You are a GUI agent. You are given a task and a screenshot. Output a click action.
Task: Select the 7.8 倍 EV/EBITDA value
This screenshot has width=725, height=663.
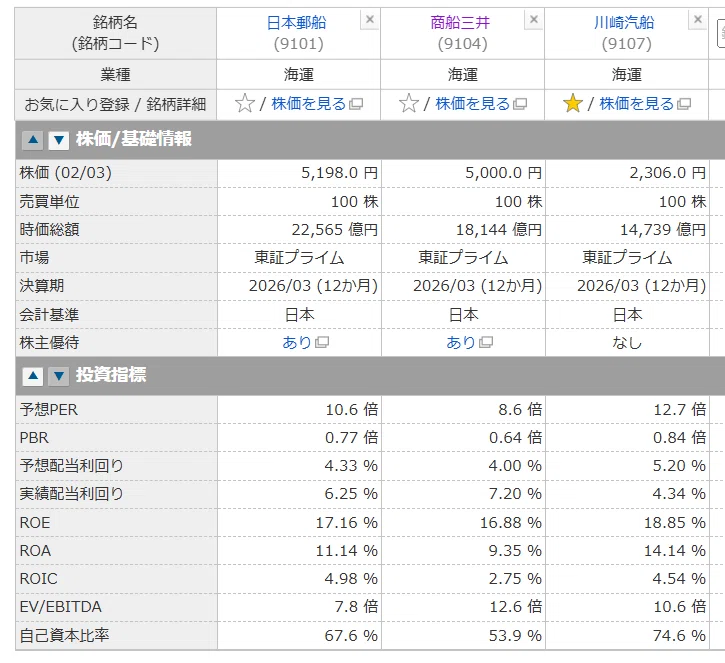pos(356,607)
